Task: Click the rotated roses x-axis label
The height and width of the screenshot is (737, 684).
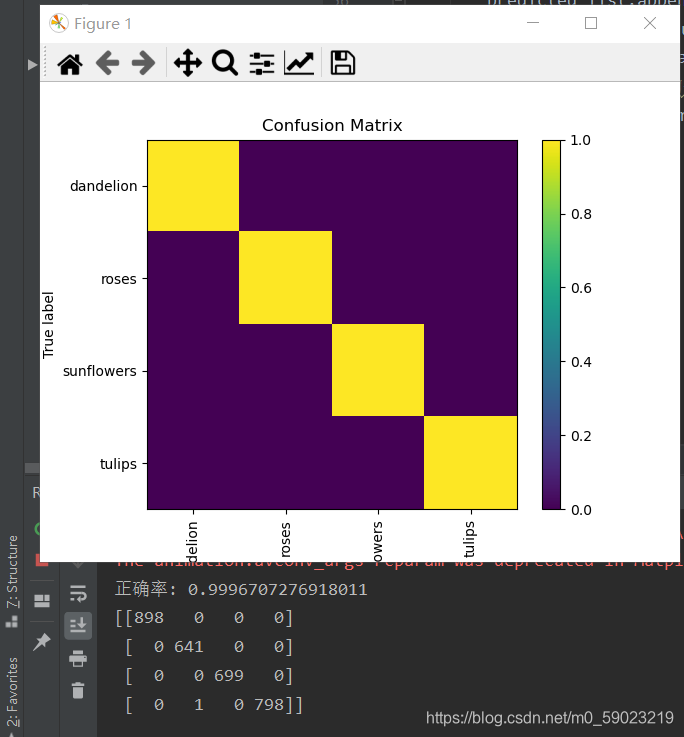Action: pyautogui.click(x=285, y=540)
